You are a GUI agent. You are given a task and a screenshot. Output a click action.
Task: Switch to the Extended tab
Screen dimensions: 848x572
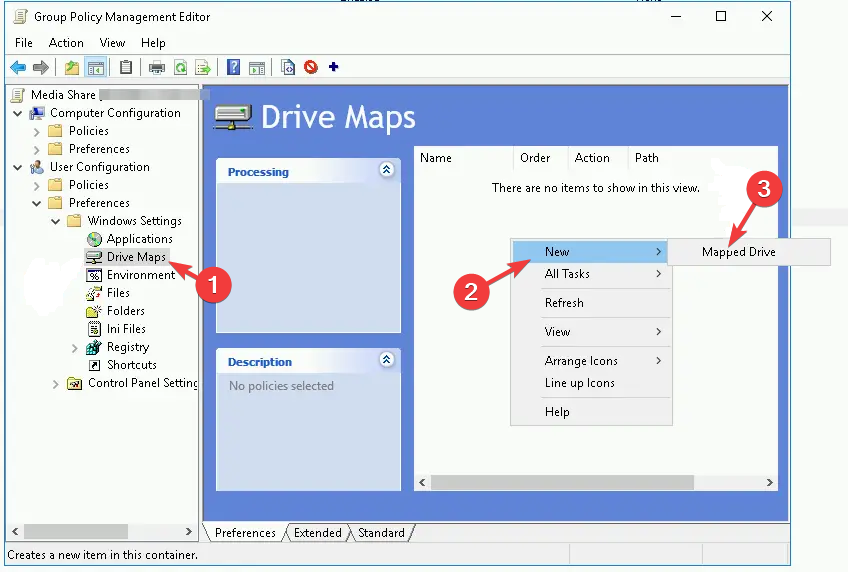click(x=317, y=533)
